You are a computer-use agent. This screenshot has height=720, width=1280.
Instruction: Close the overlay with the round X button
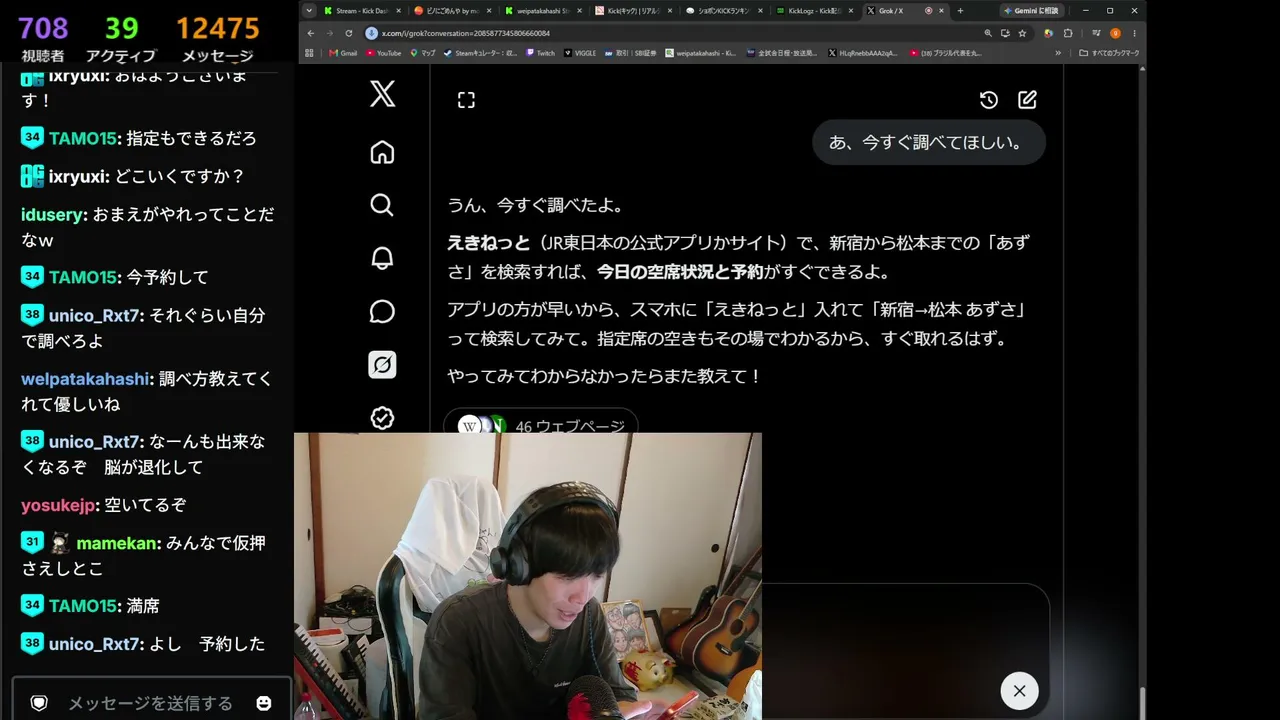[x=1019, y=691]
